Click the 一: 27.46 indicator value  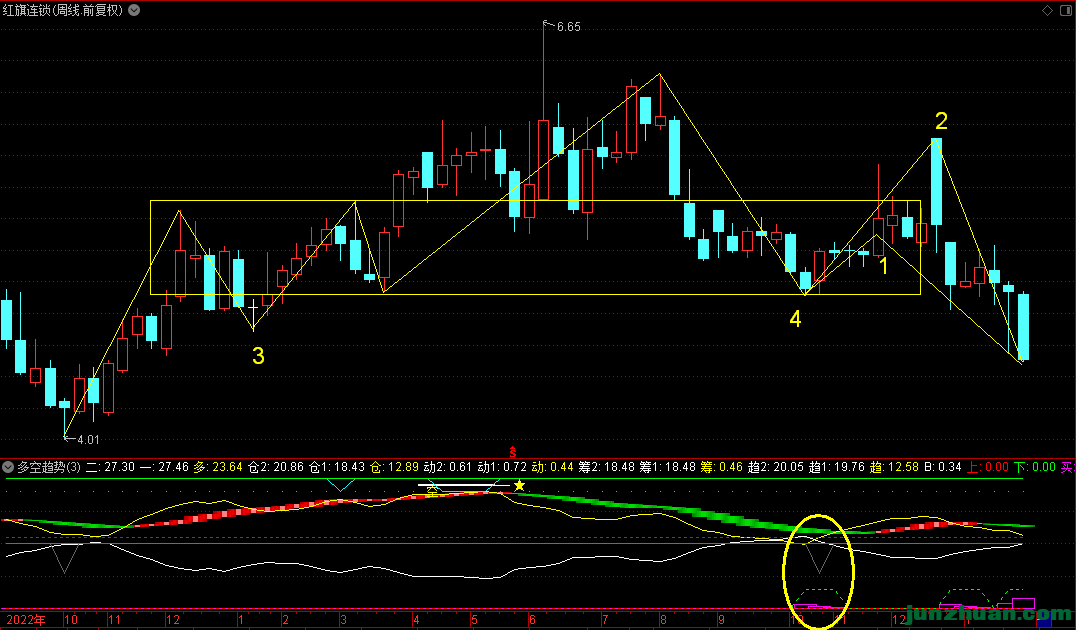[x=164, y=467]
